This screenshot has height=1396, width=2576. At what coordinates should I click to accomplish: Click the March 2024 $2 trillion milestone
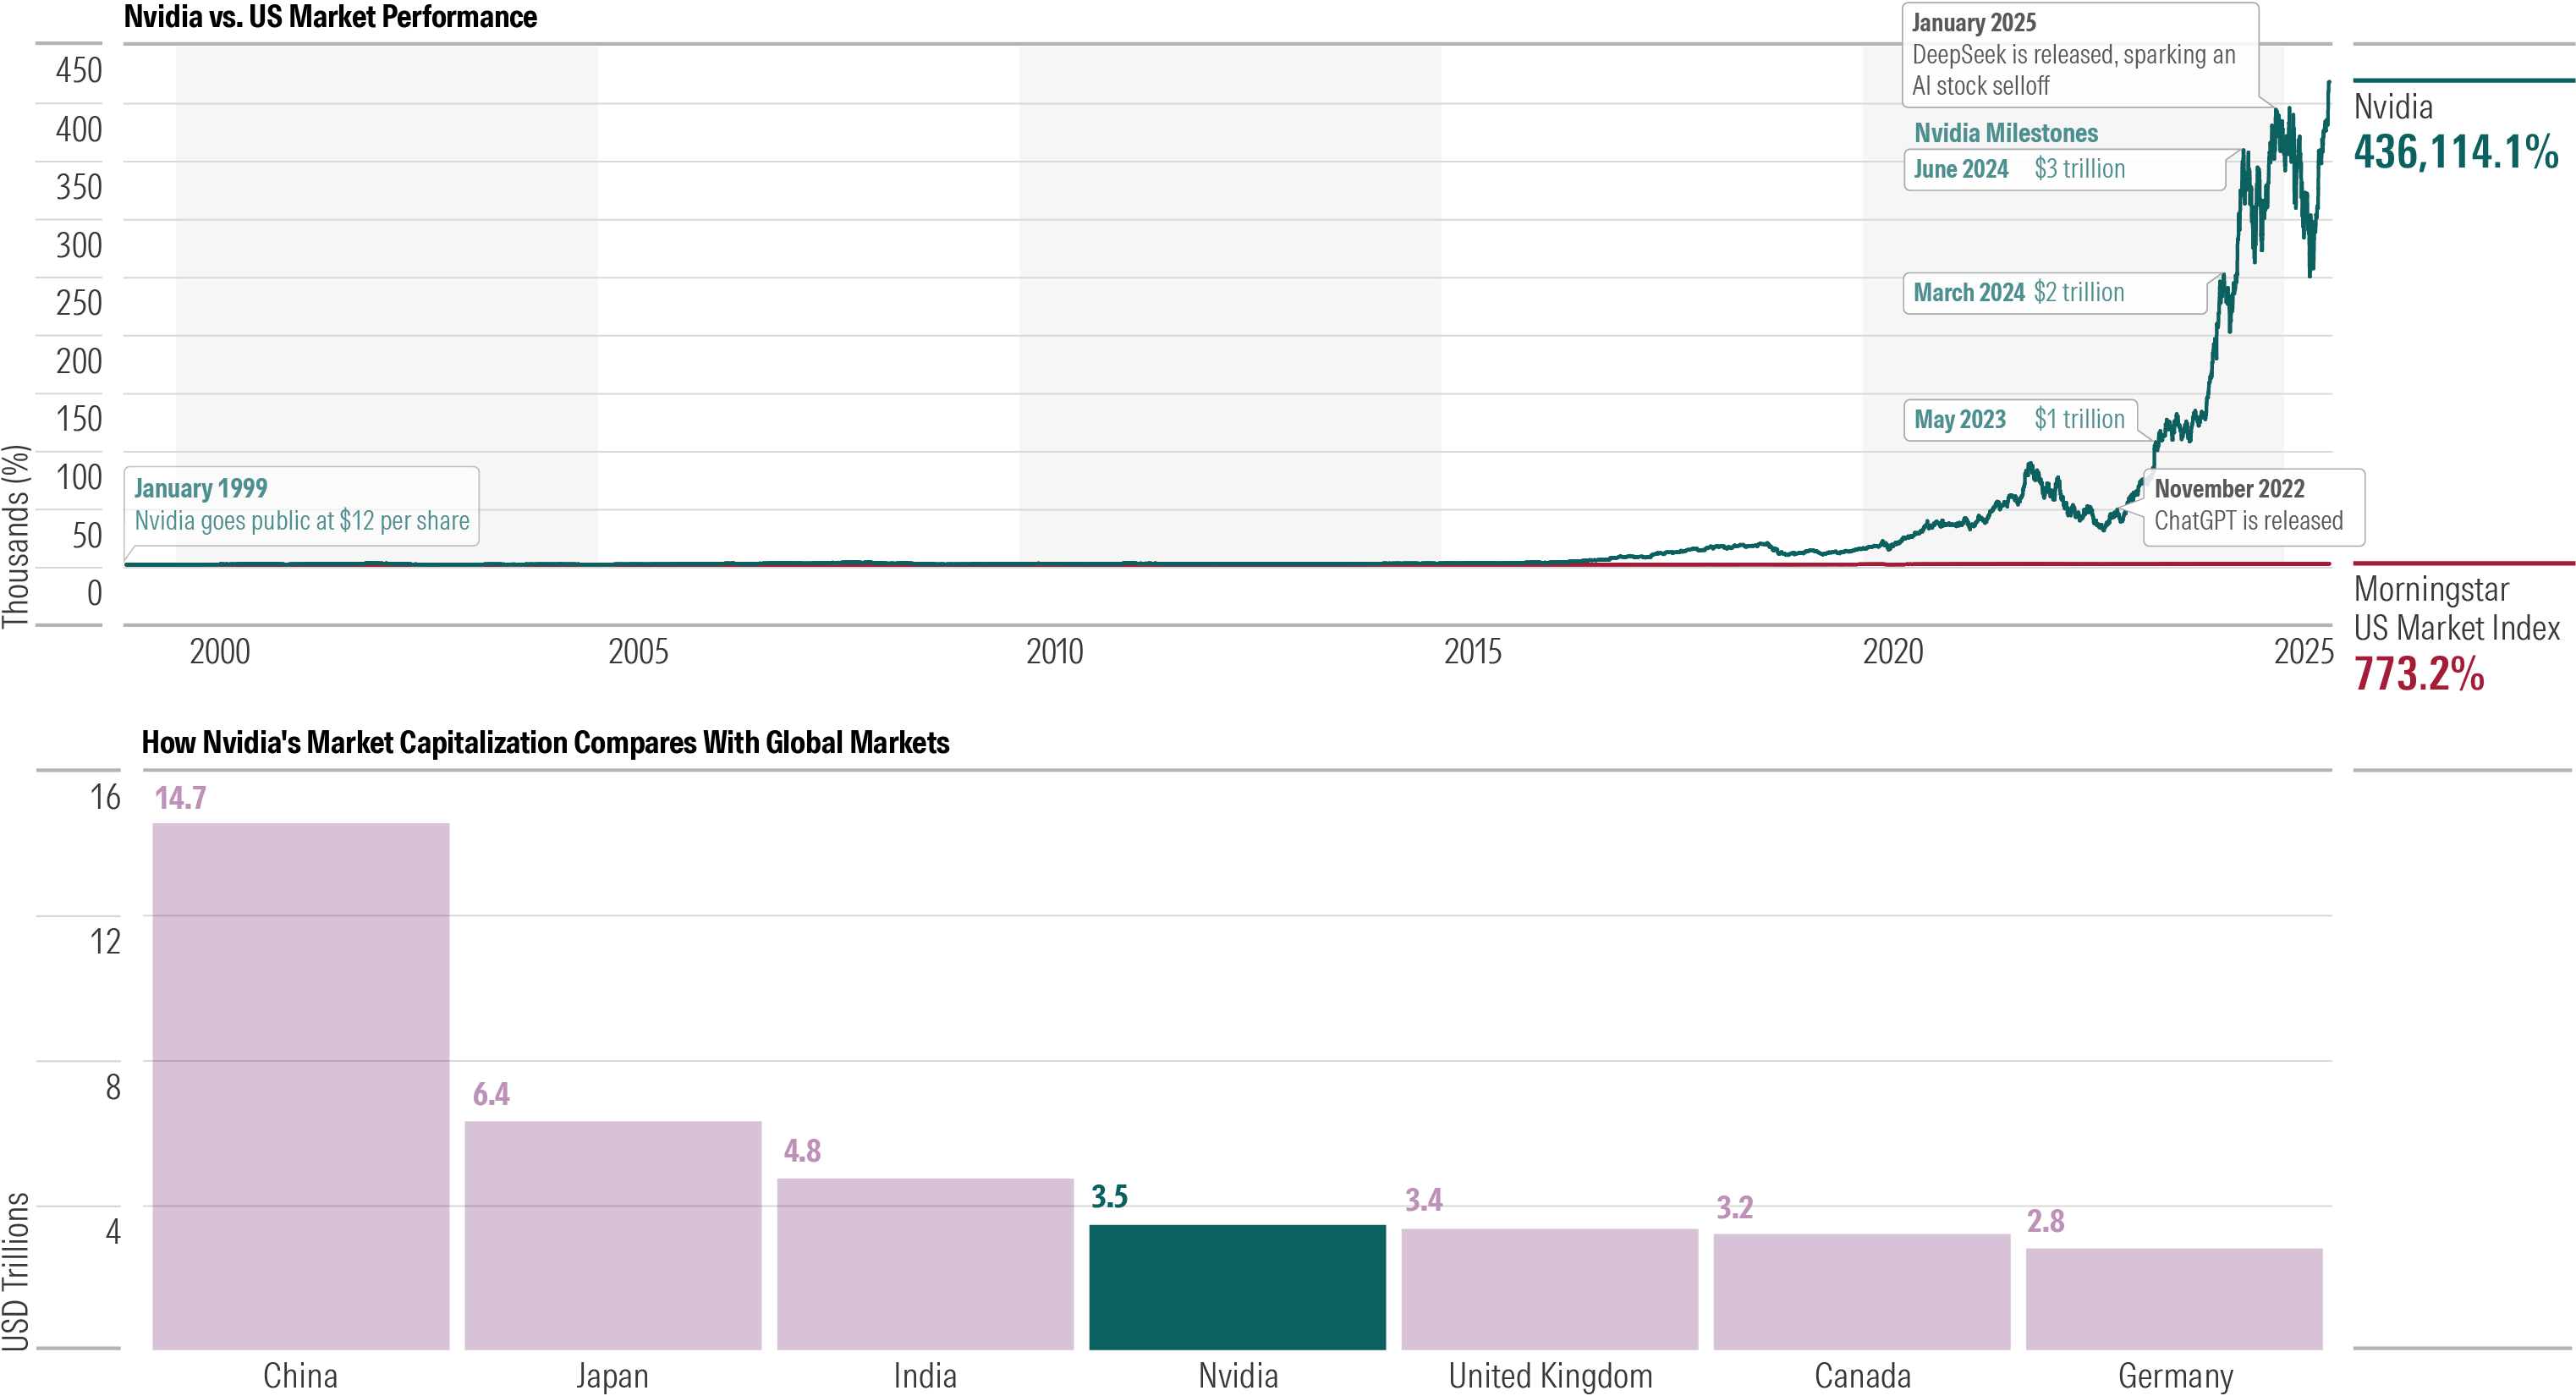pyautogui.click(x=2055, y=293)
